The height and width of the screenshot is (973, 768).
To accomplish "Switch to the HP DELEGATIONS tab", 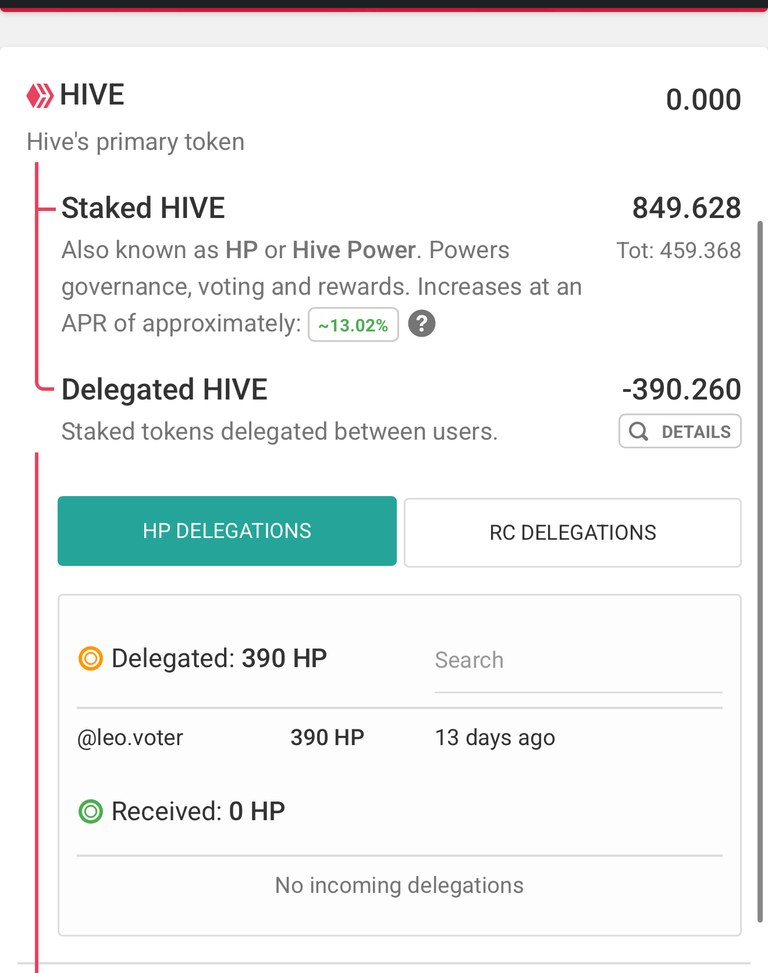I will click(227, 531).
